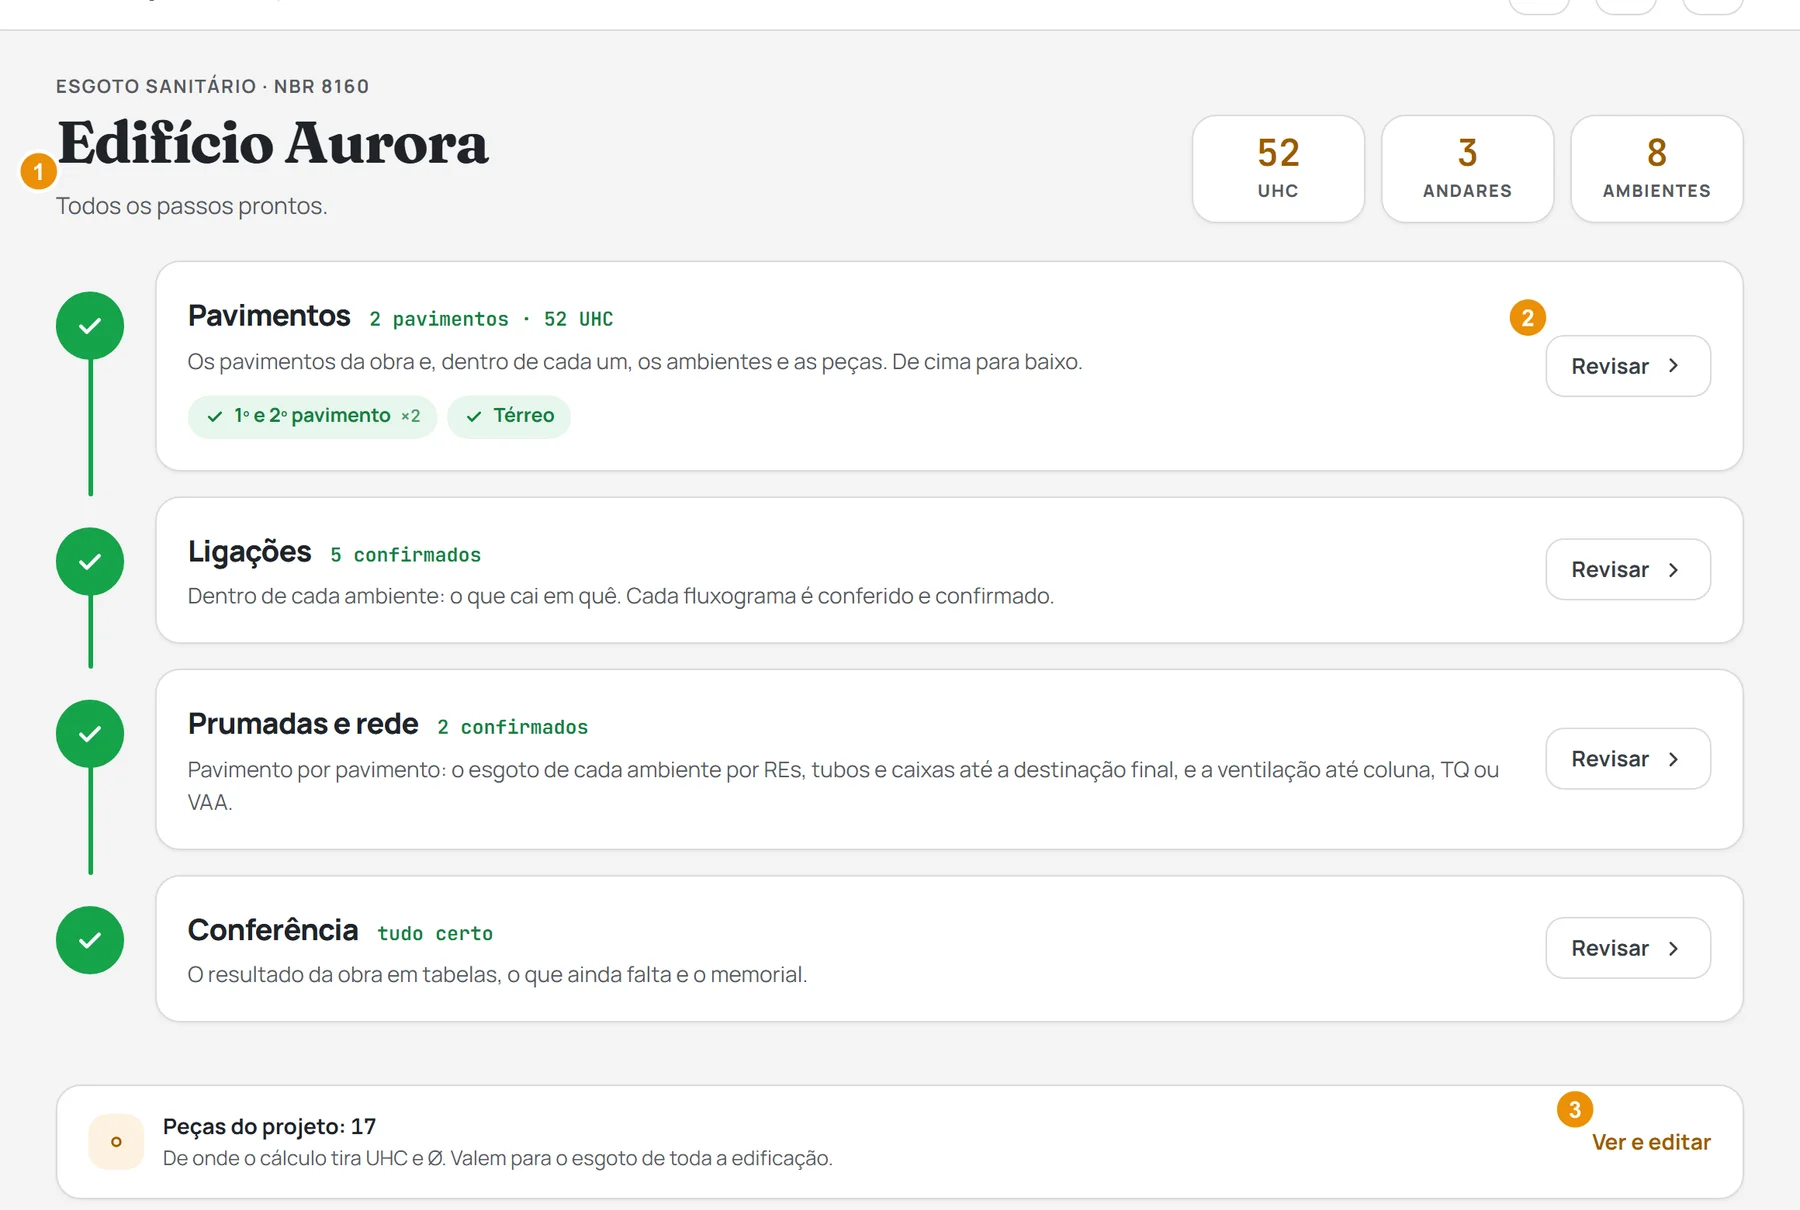This screenshot has height=1210, width=1800.
Task: Click the 8 Ambientes summary card
Action: tap(1657, 169)
